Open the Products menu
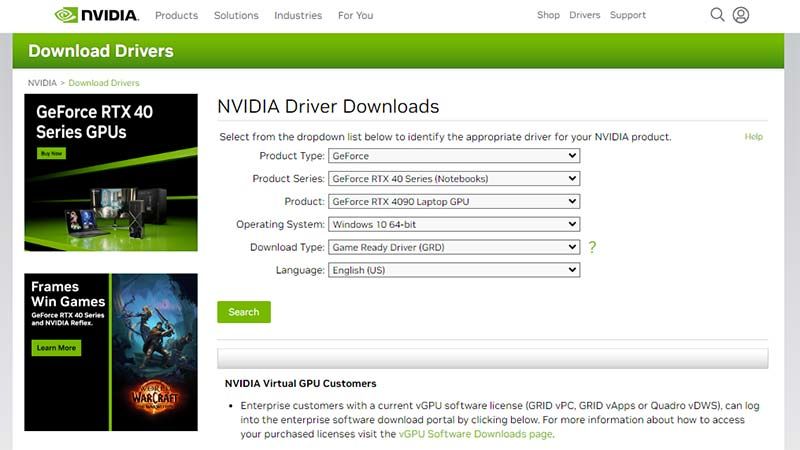This screenshot has height=450, width=800. click(177, 15)
